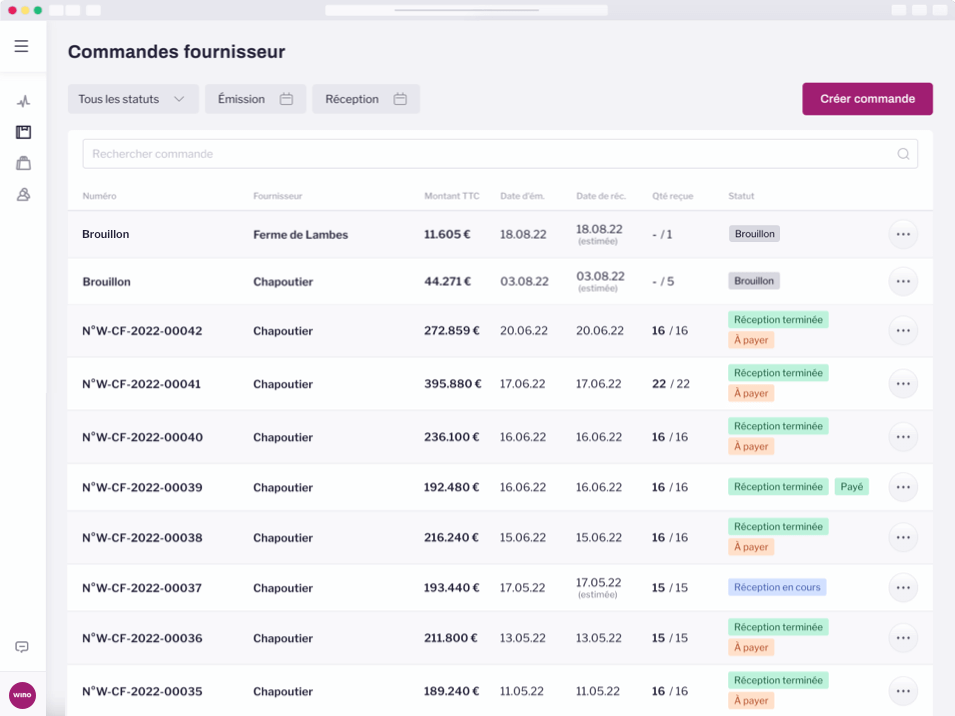The height and width of the screenshot is (716, 955).
Task: Open the Tous les statuts filter dropdown
Action: pos(133,99)
